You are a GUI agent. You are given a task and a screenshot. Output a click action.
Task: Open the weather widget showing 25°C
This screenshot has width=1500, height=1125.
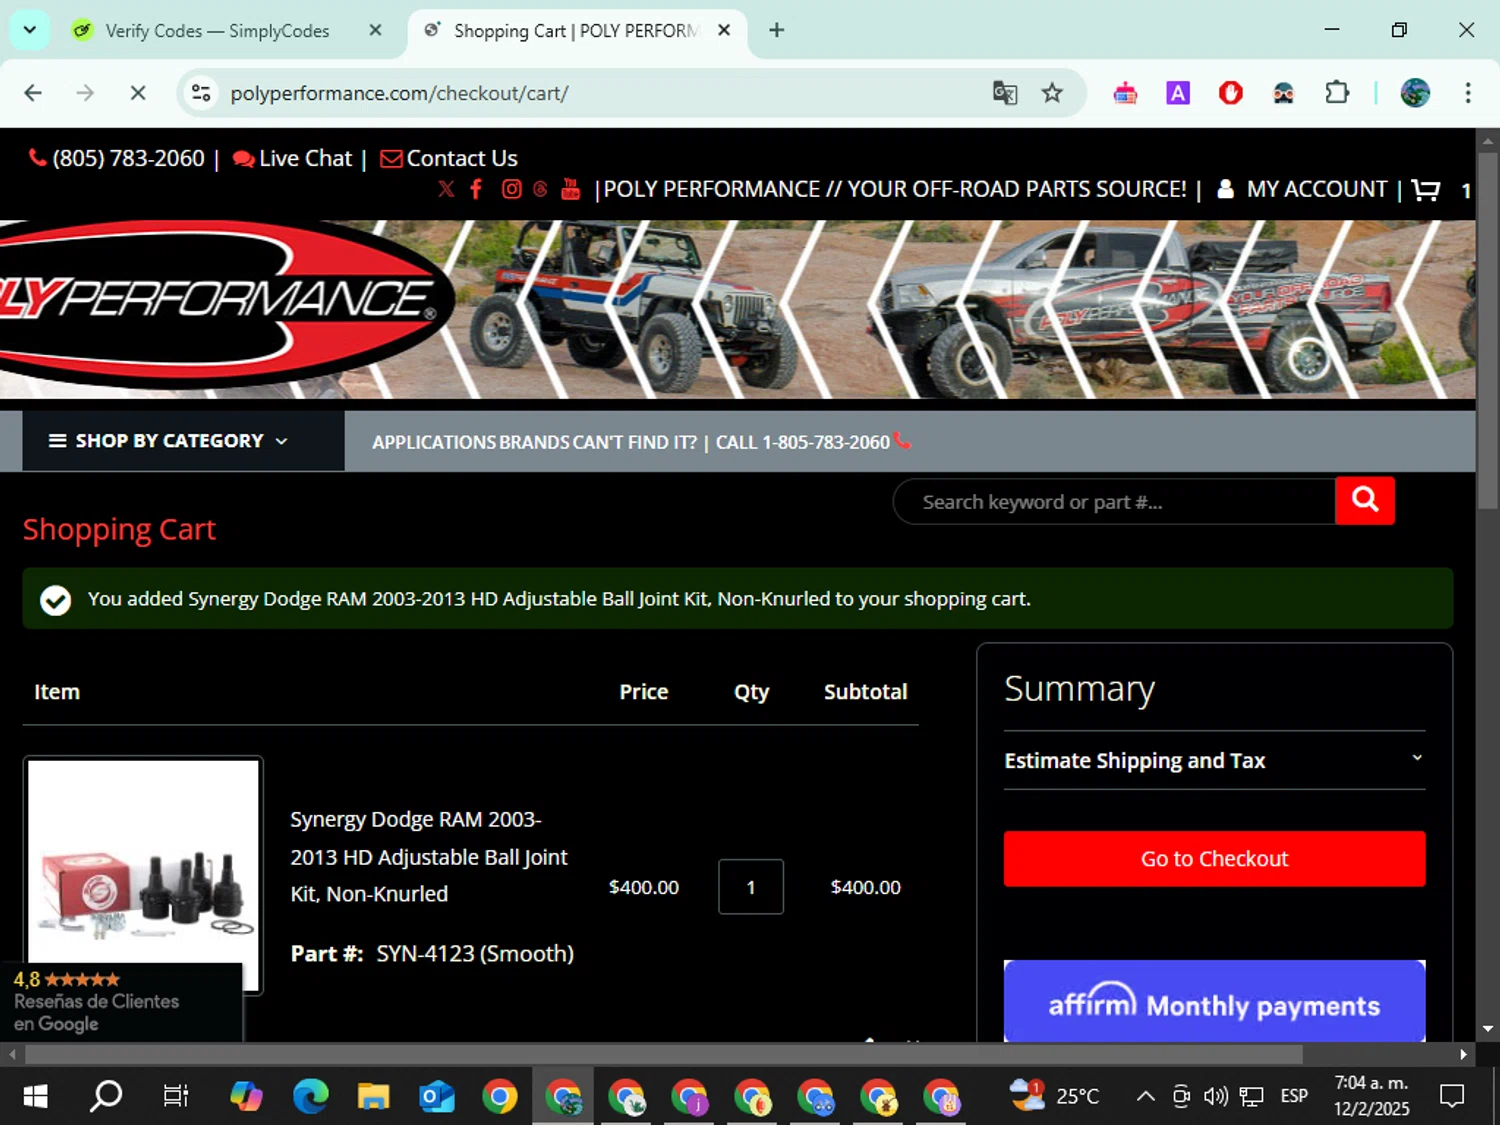point(1054,1096)
